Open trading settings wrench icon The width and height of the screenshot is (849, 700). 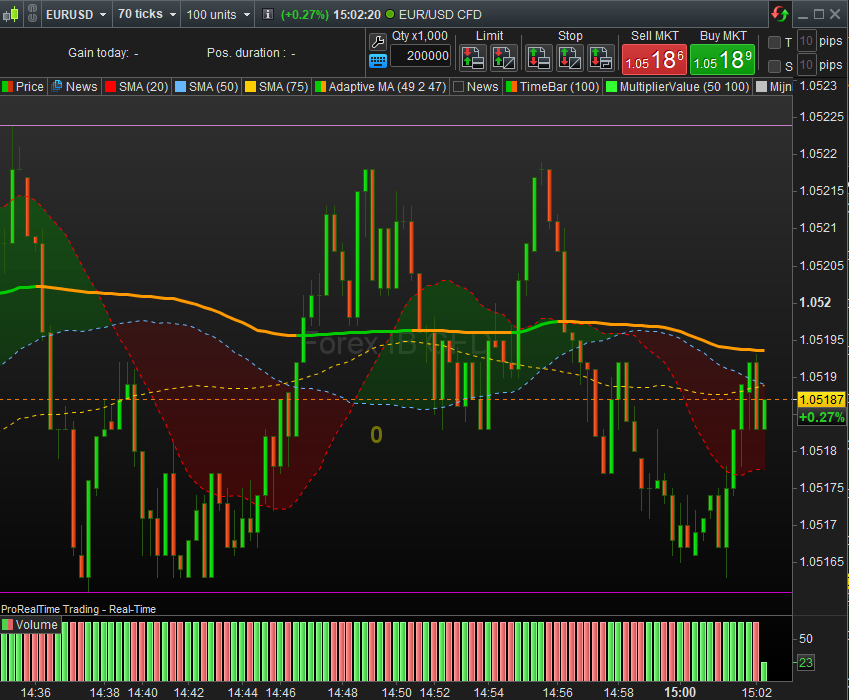pos(377,41)
